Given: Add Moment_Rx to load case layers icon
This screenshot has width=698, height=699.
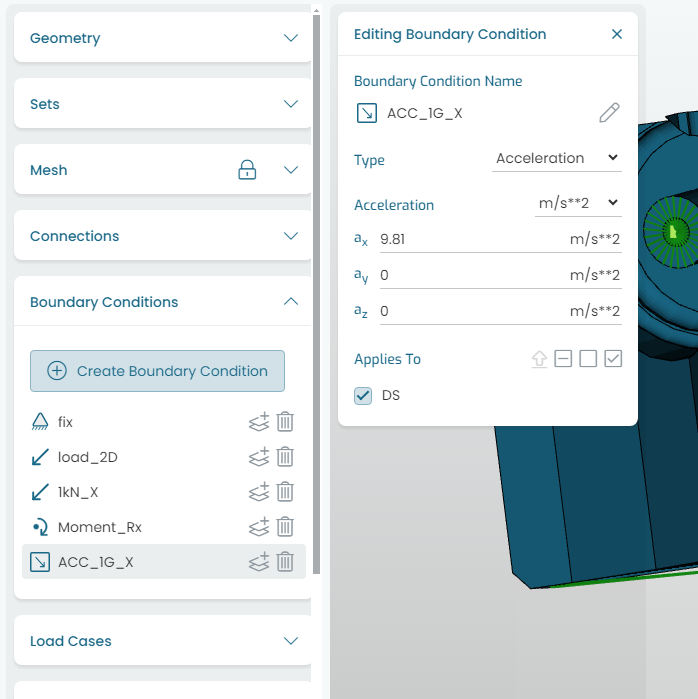Looking at the screenshot, I should tap(259, 527).
